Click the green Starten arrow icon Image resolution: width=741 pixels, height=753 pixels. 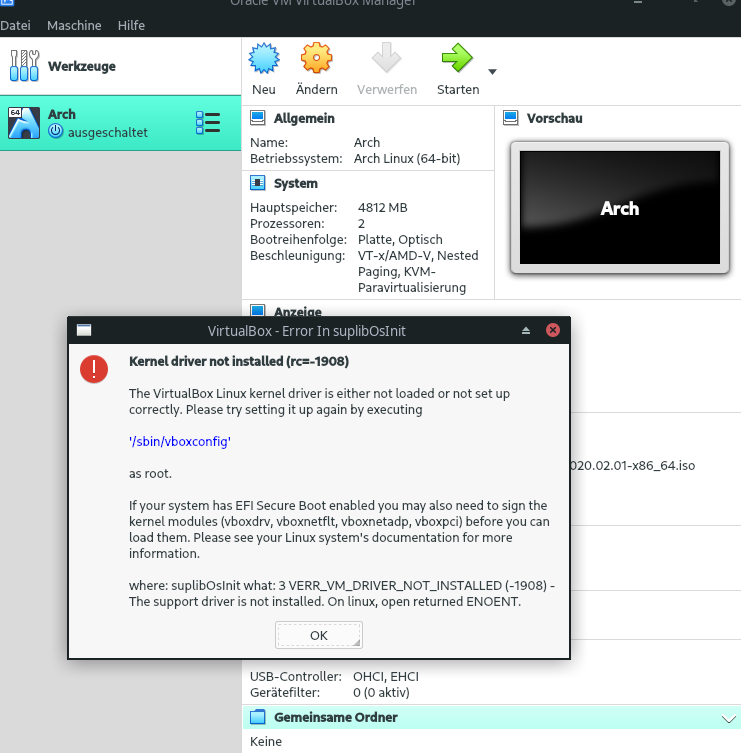pos(457,60)
